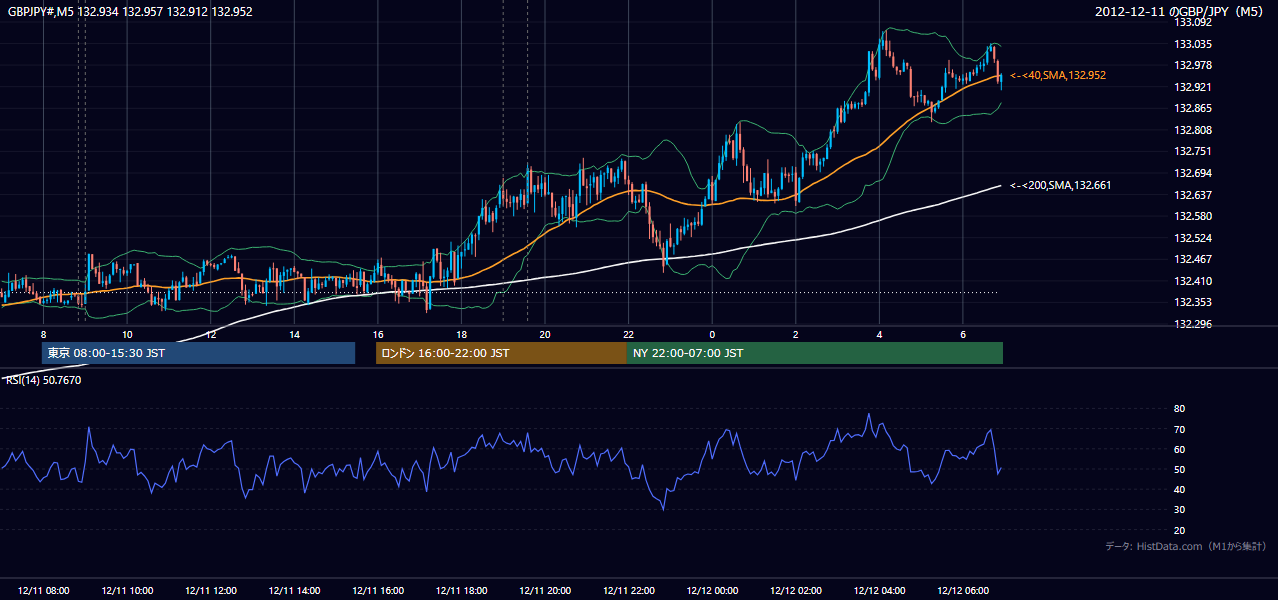Viewport: 1278px width, 600px height.
Task: Click hour marker 22 under price chart
Action: (629, 334)
